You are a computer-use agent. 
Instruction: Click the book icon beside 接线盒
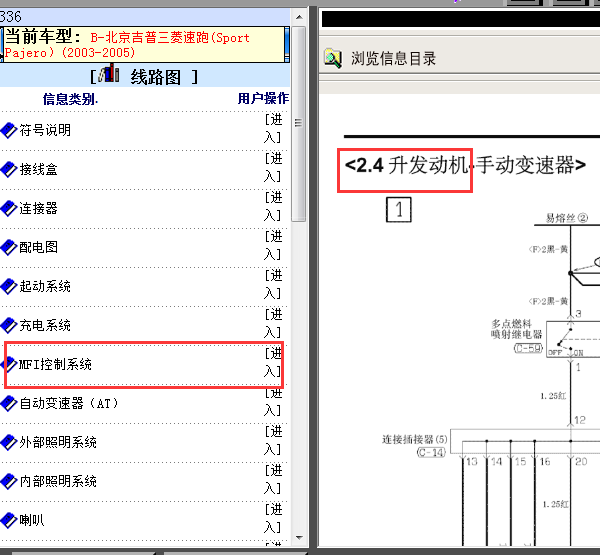tap(8, 170)
